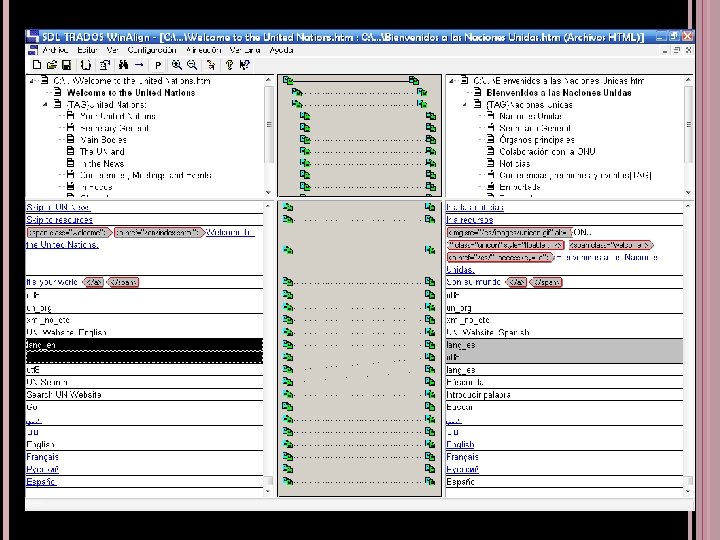Zoom in with the magnifier plus icon
This screenshot has height=540, width=720.
(x=177, y=65)
